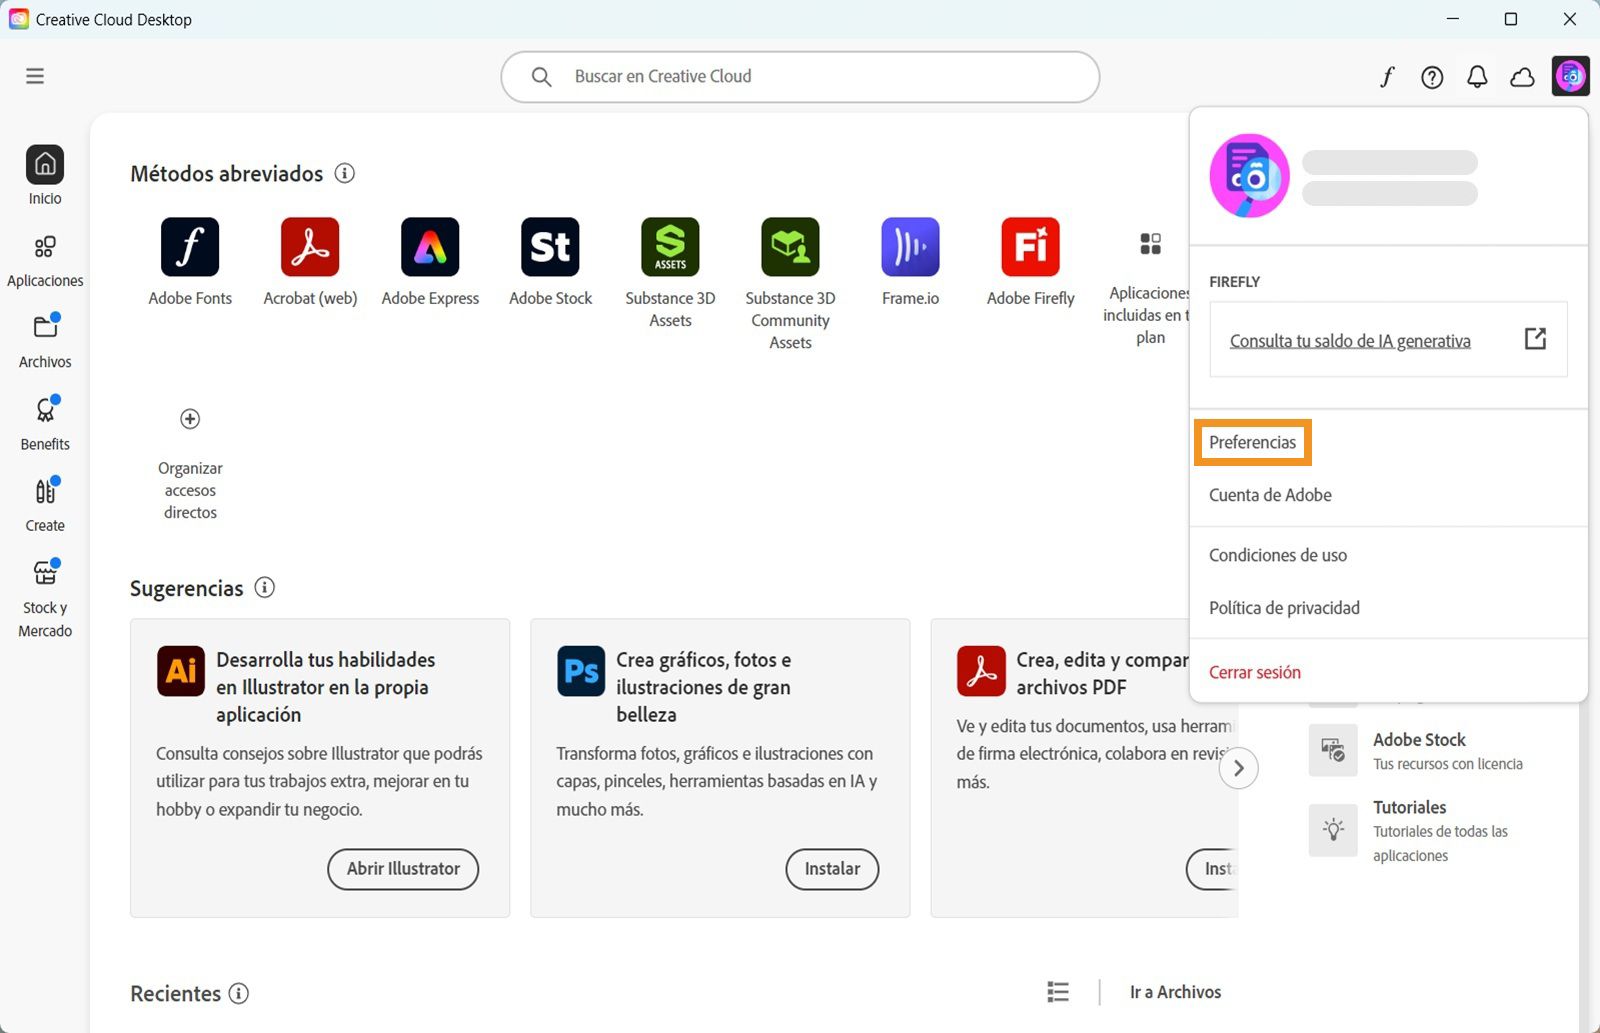Open Adobe Firefly shortcut
Screen dimensions: 1600x1033
click(1030, 262)
